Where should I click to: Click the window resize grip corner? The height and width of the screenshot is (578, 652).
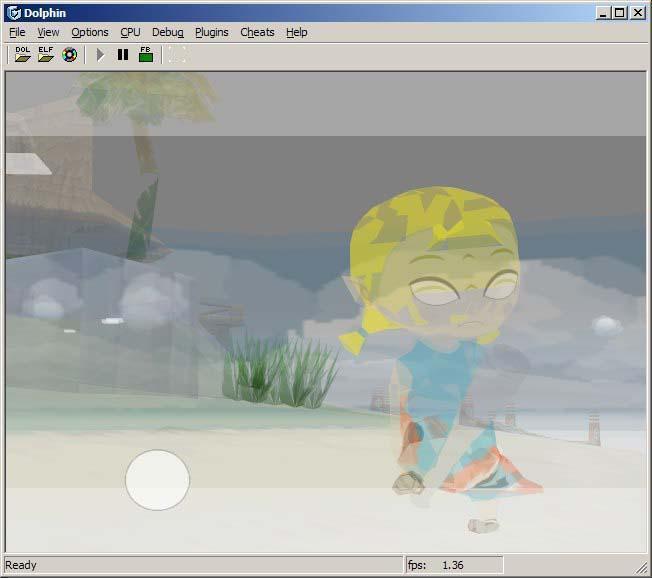[x=641, y=568]
